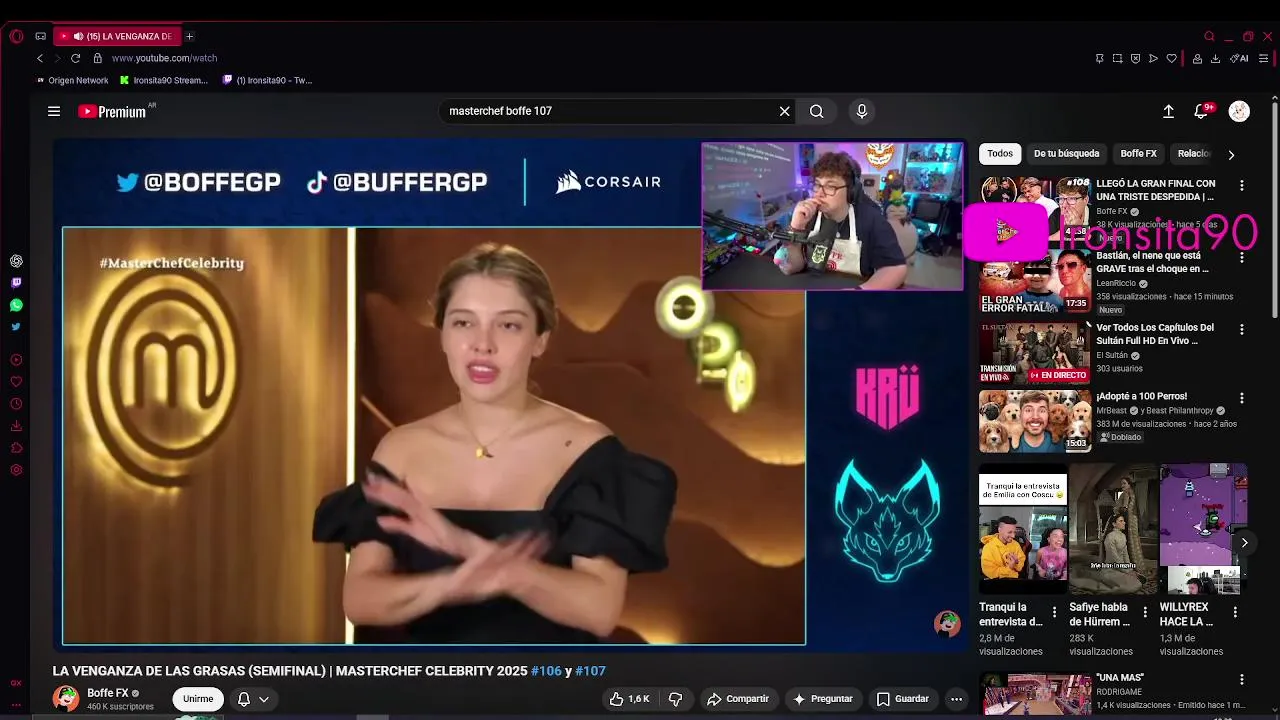This screenshot has height=720, width=1280.
Task: Open the Aria AI toolbar button
Action: coord(1239,58)
